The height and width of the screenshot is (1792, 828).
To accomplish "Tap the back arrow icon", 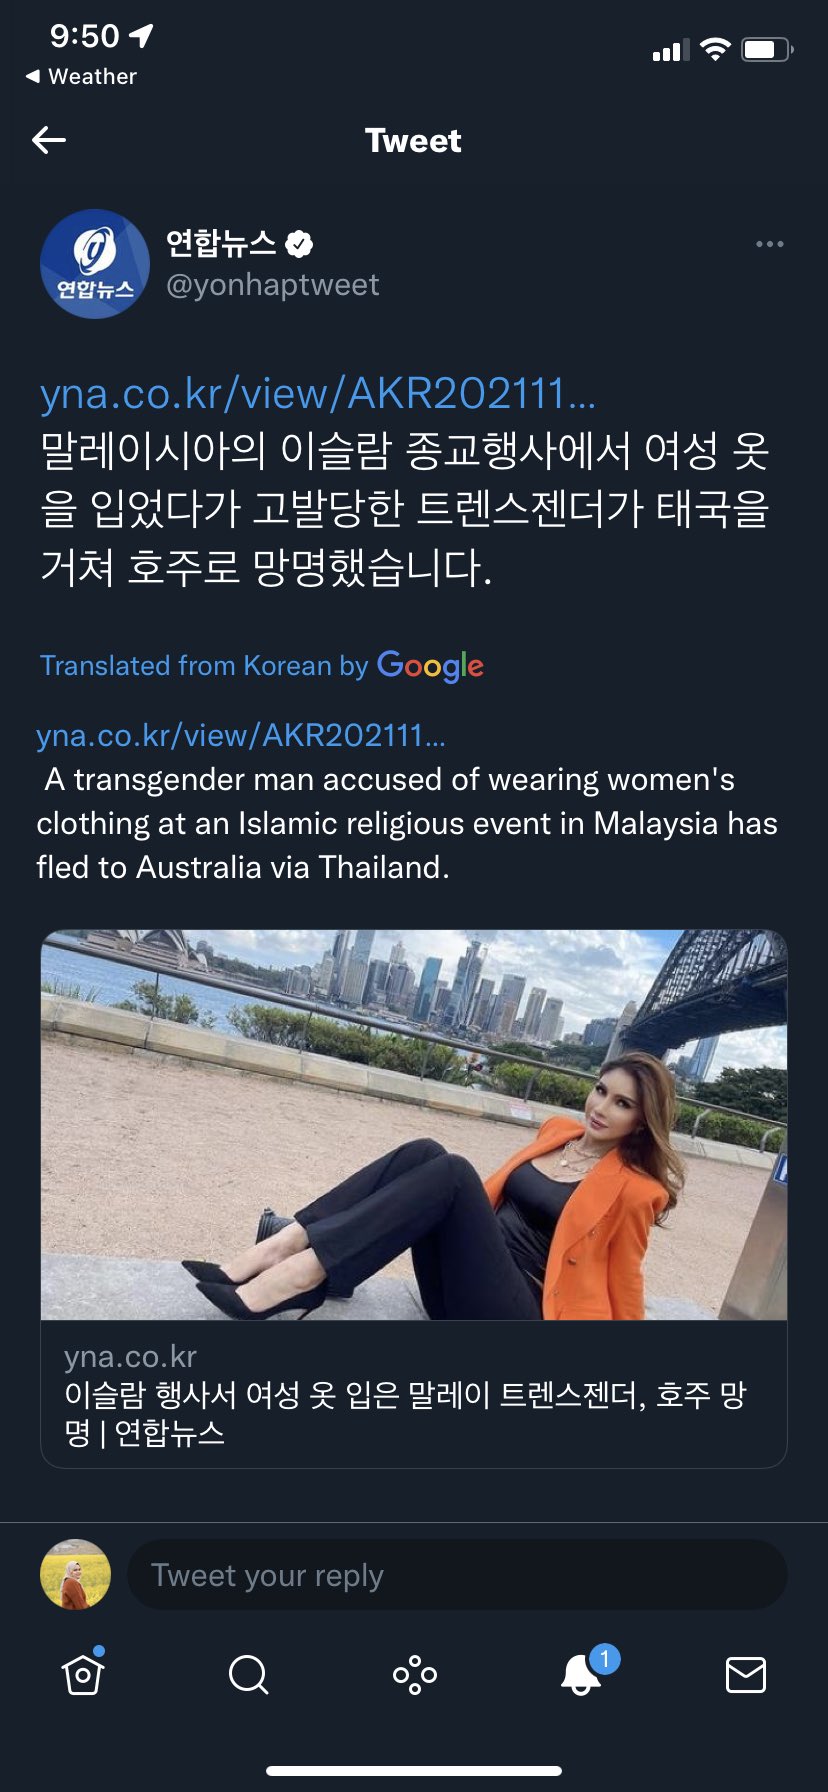I will click(x=49, y=140).
